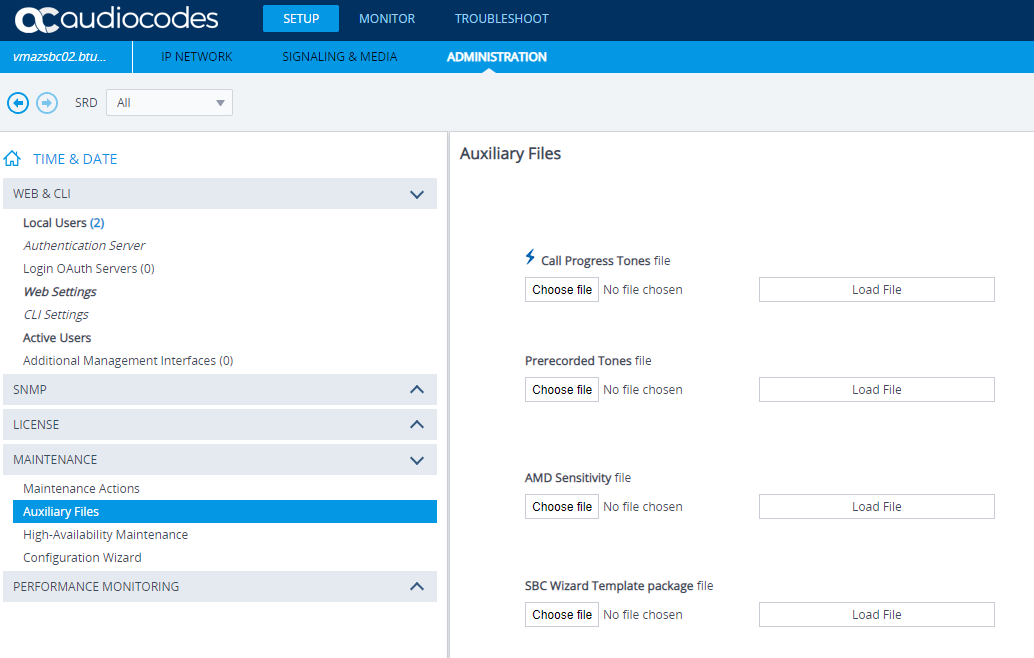Image resolution: width=1034 pixels, height=658 pixels.
Task: Open the TROUBLESHOOT tab
Action: point(501,18)
